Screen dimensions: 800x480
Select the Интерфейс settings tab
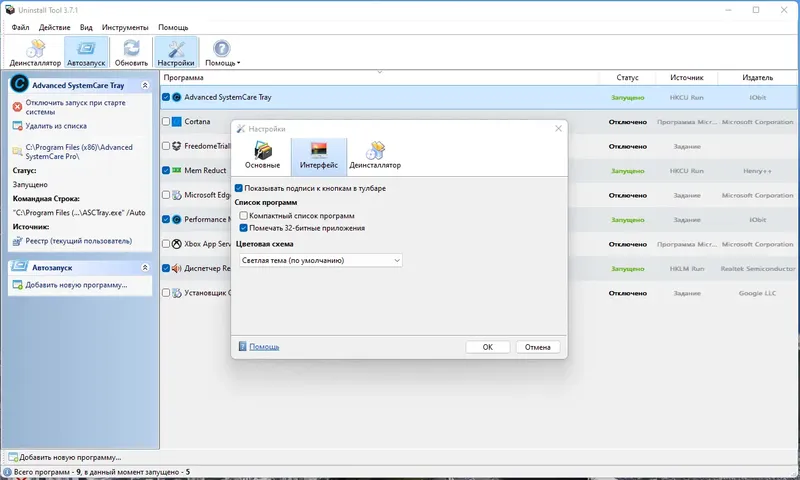pos(318,156)
